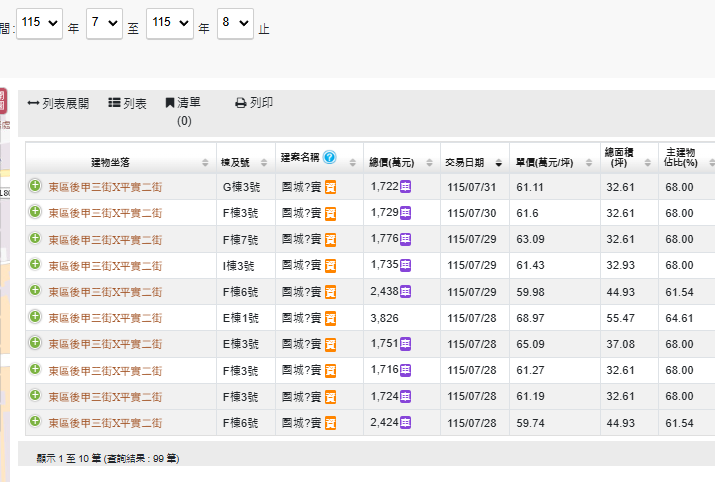Open the start month 7 dropdown

pos(104,23)
